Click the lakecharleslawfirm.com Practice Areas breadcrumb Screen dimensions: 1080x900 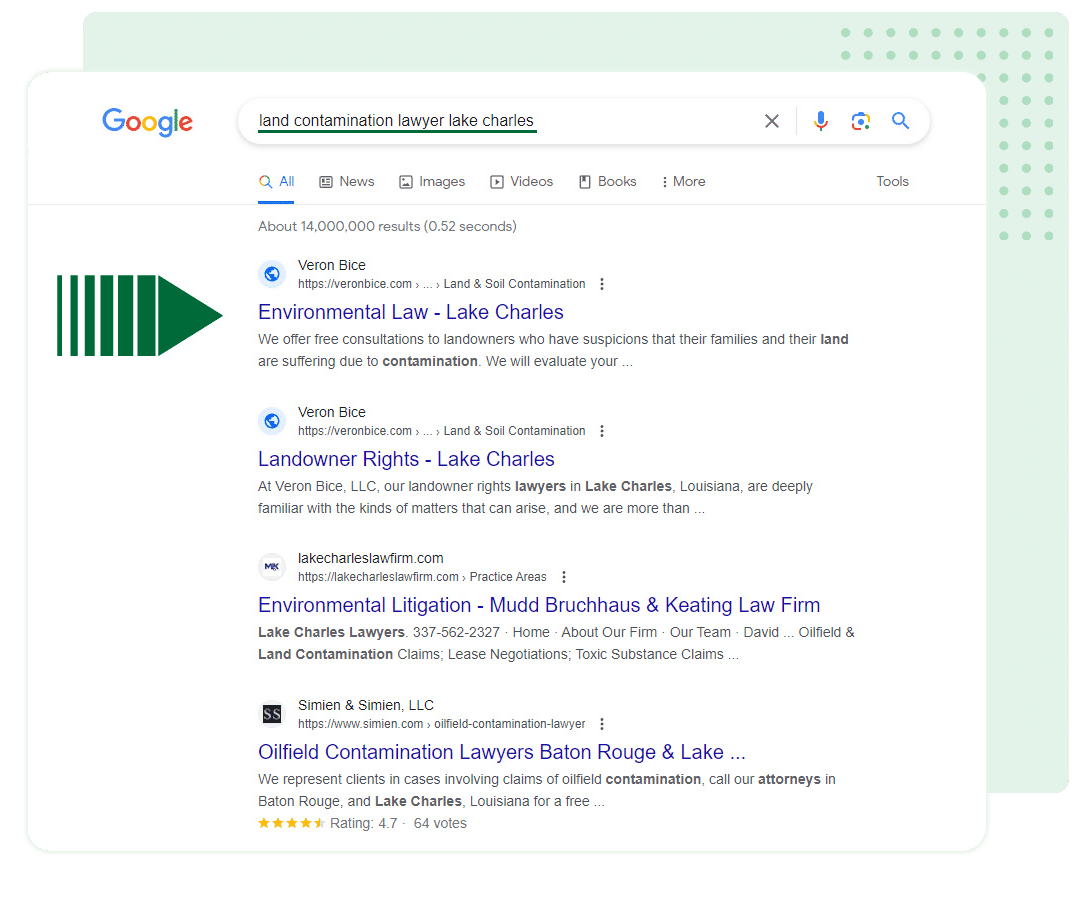point(422,577)
